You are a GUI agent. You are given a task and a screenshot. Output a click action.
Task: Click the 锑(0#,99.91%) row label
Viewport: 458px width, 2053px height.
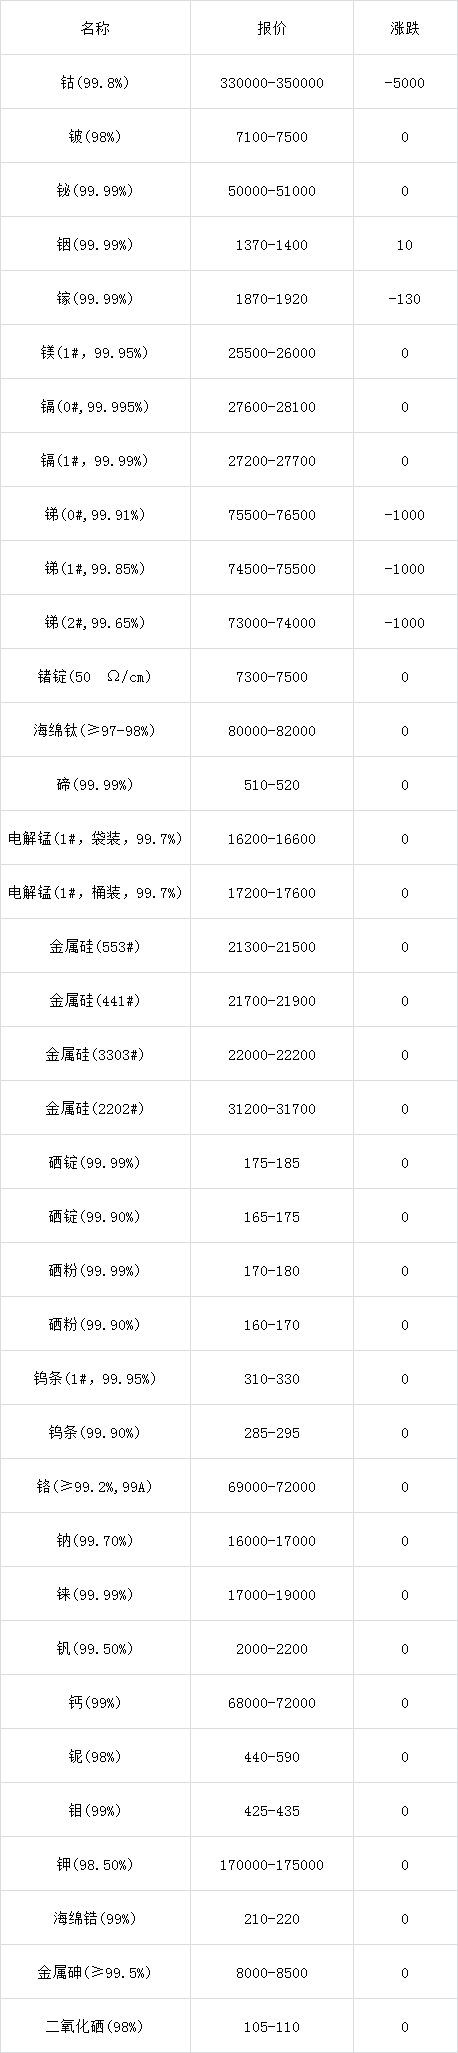coord(95,515)
